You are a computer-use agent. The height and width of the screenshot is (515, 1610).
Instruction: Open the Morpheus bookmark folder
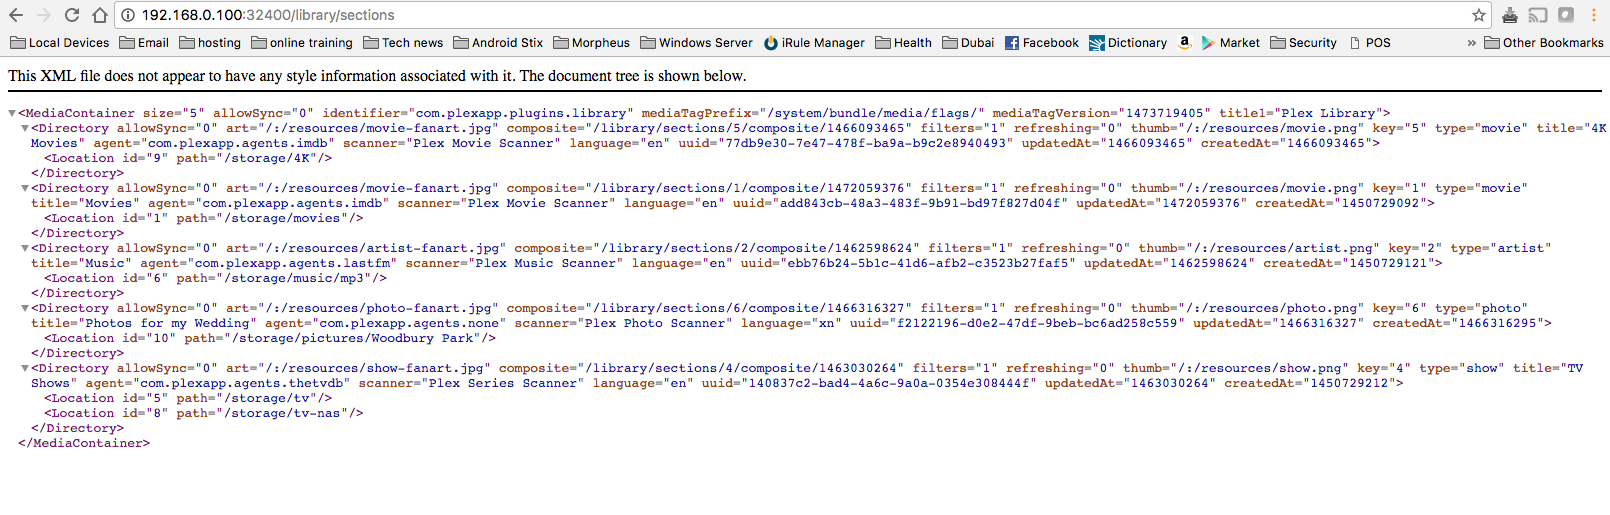tap(591, 43)
